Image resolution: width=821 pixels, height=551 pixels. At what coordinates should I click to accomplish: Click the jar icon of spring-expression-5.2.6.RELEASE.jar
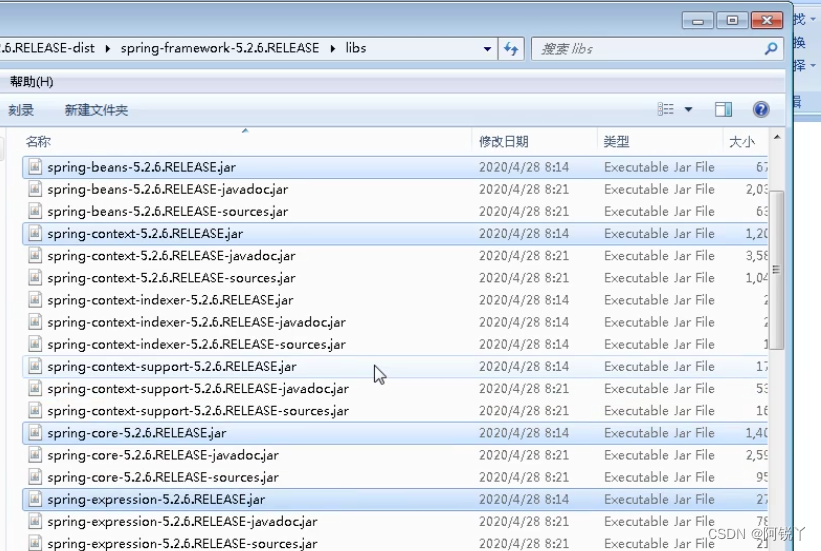click(x=35, y=499)
